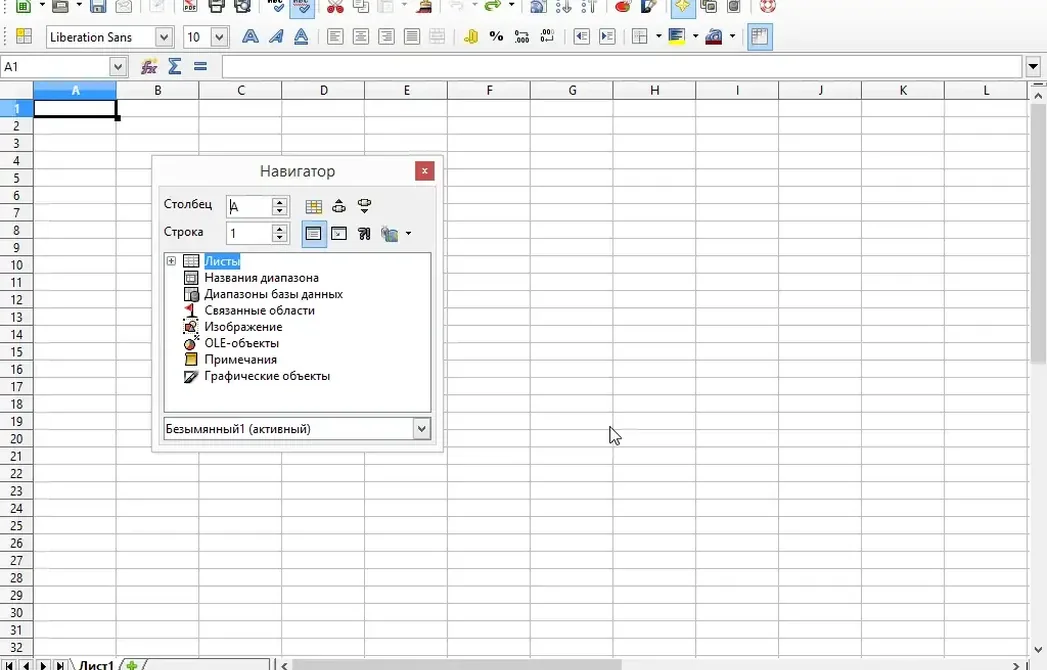The height and width of the screenshot is (670, 1047).
Task: Run the Spelling check icon
Action: (276, 7)
